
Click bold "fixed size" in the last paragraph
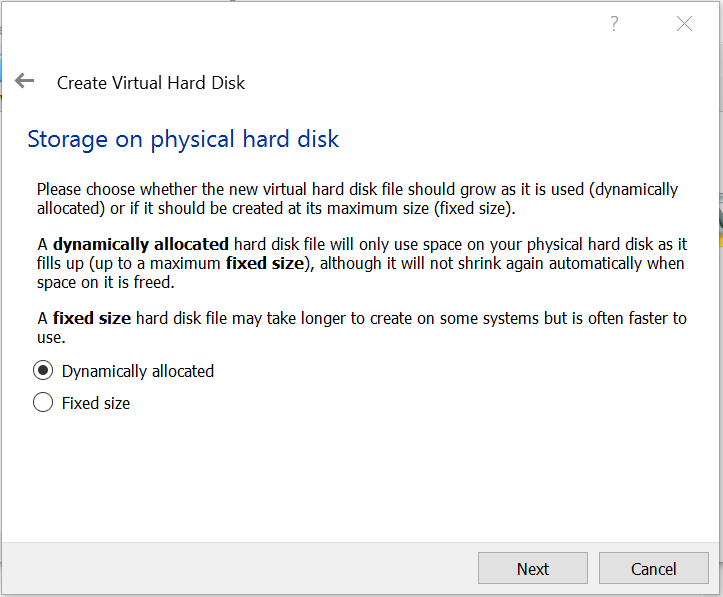tap(93, 318)
